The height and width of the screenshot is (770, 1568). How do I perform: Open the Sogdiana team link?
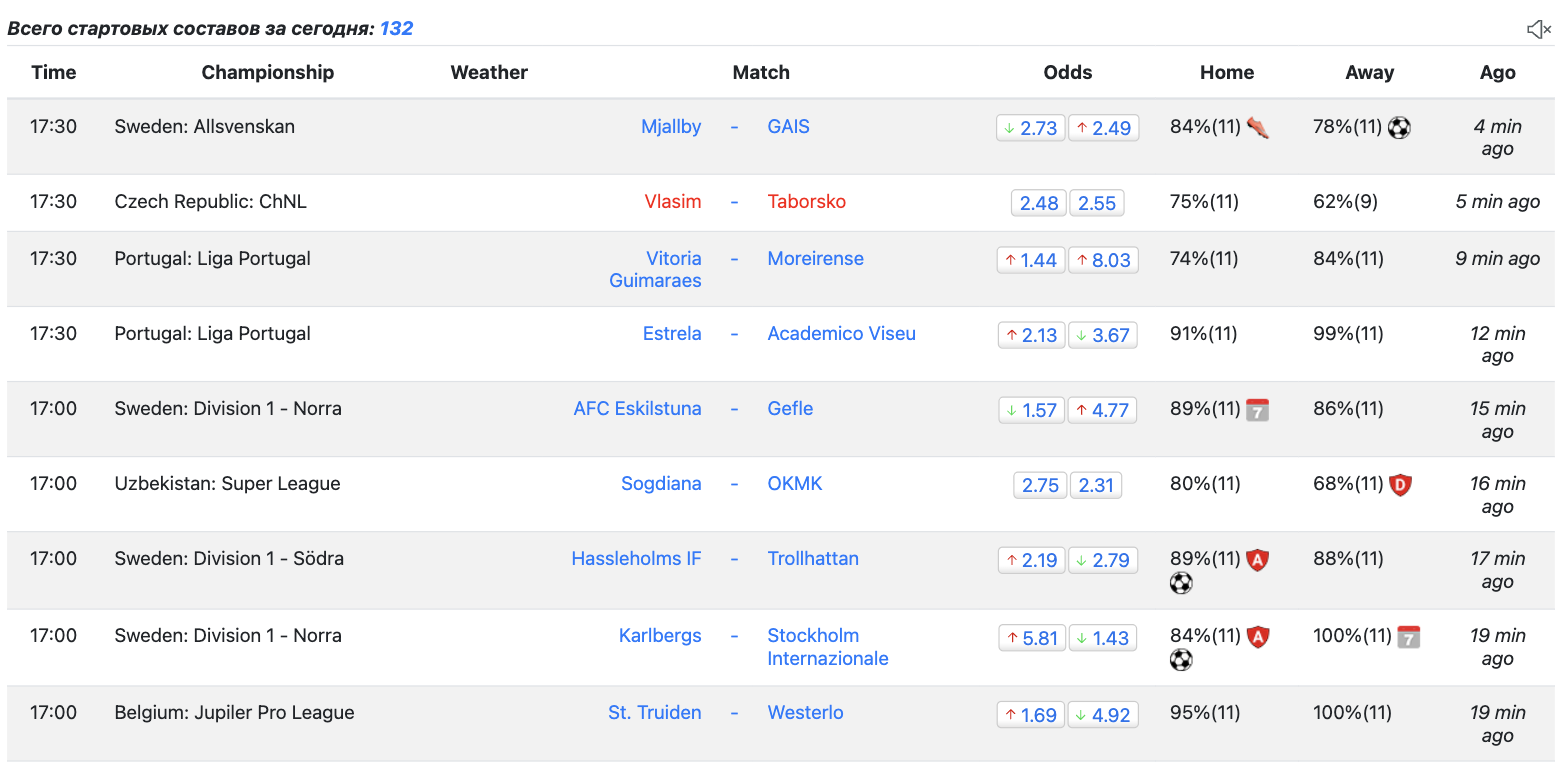661,484
